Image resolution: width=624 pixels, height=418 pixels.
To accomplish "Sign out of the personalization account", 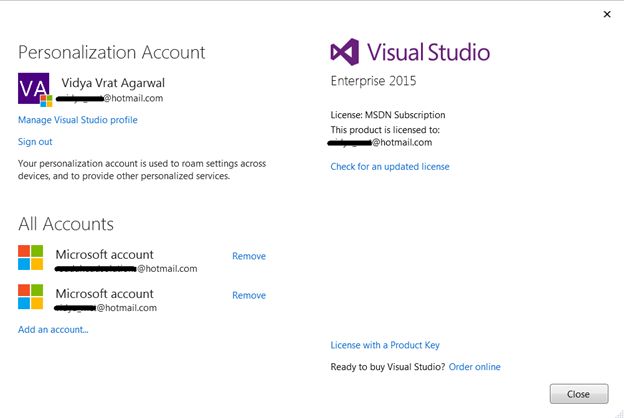I will [35, 142].
